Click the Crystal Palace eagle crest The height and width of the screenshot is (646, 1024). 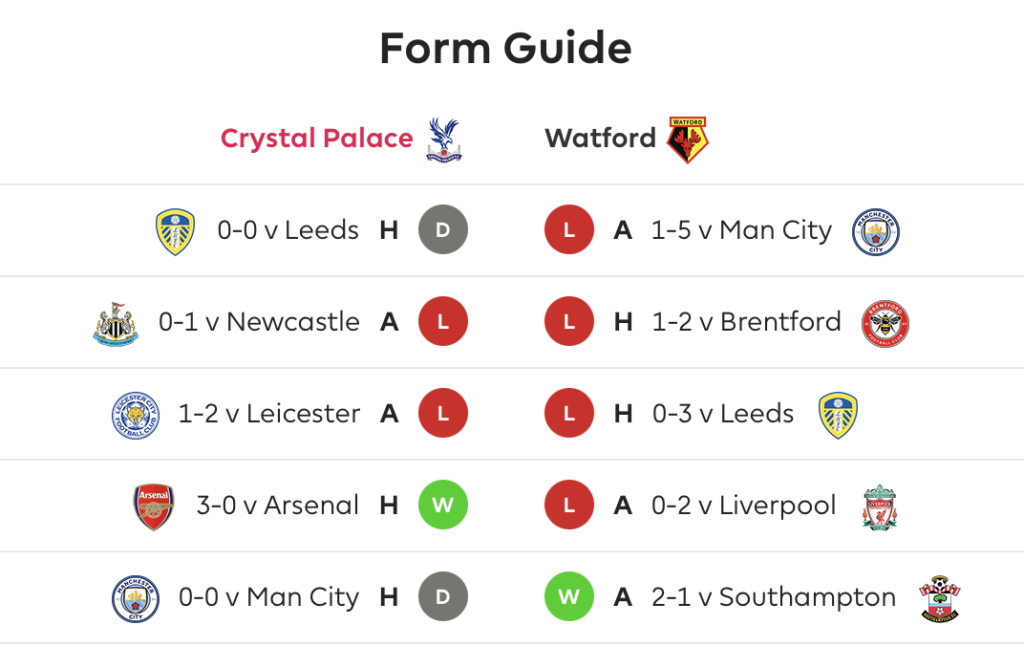pyautogui.click(x=443, y=139)
